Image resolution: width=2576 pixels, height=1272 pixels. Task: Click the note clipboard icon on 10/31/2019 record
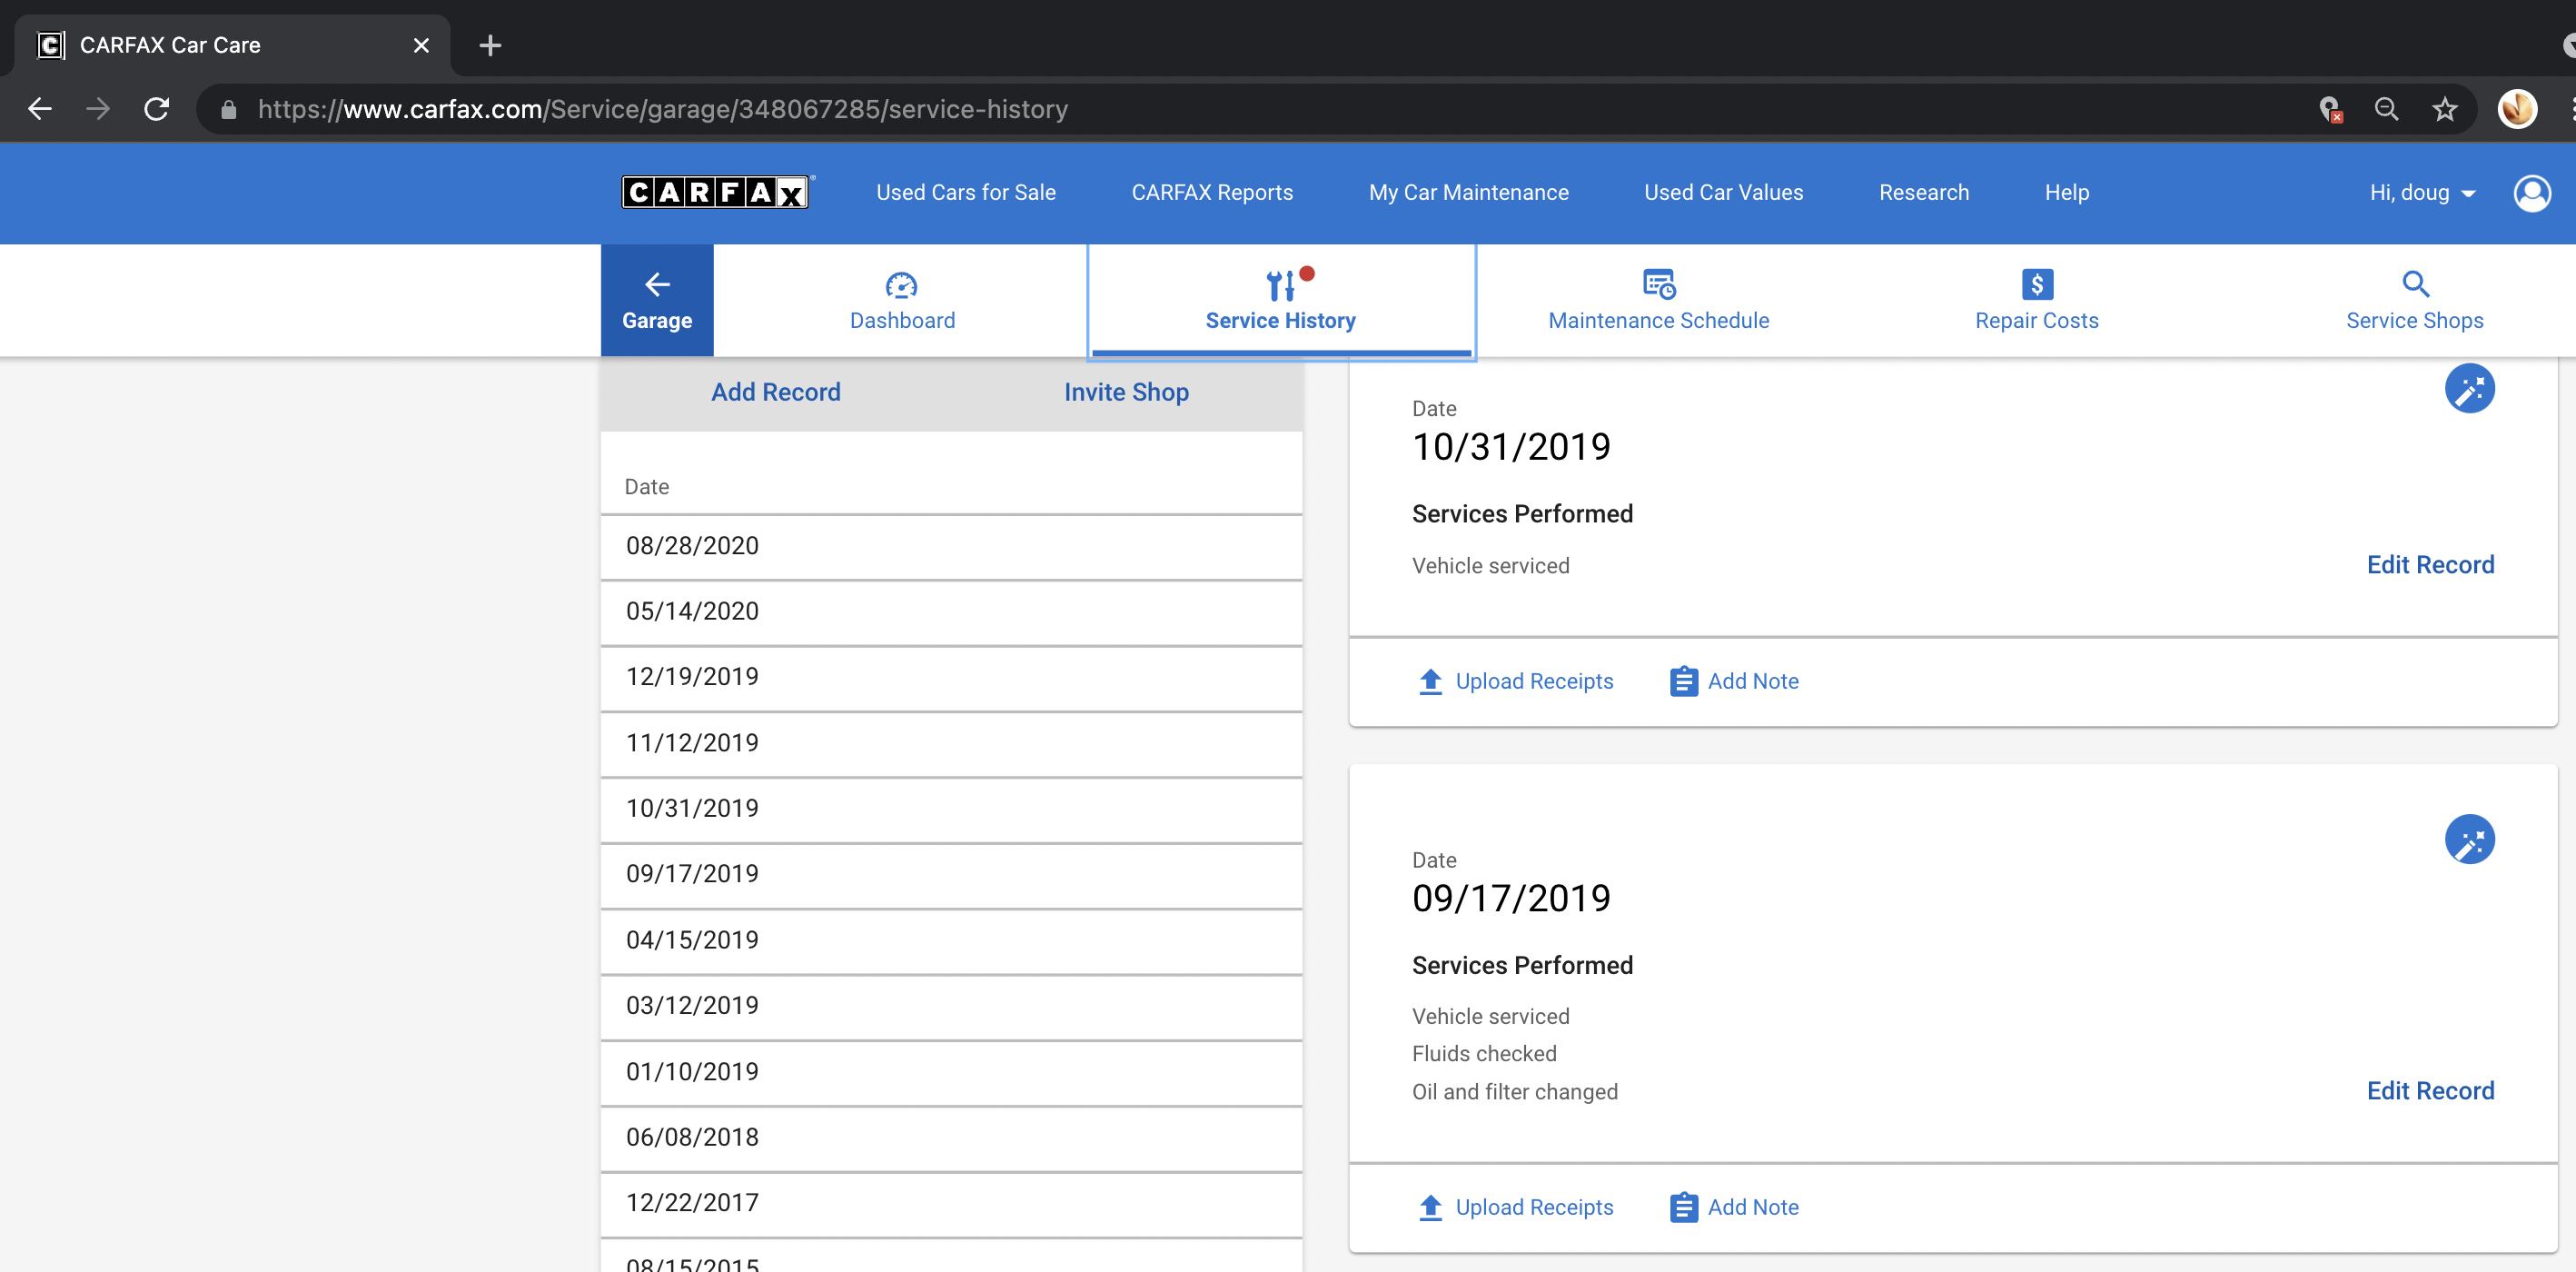(x=1684, y=681)
